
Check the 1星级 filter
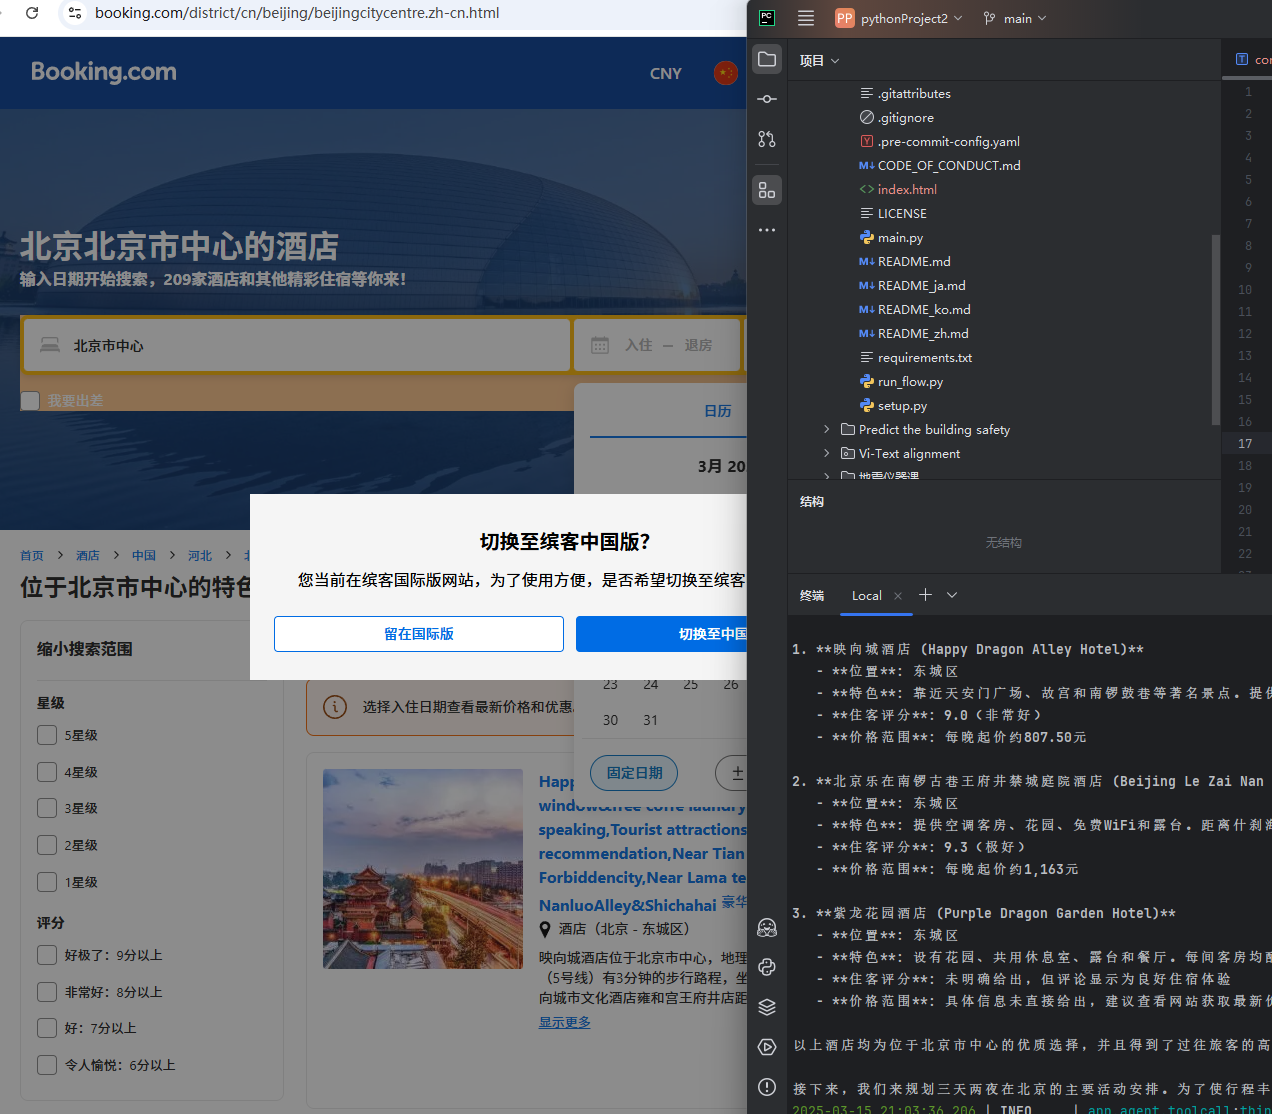pos(47,882)
